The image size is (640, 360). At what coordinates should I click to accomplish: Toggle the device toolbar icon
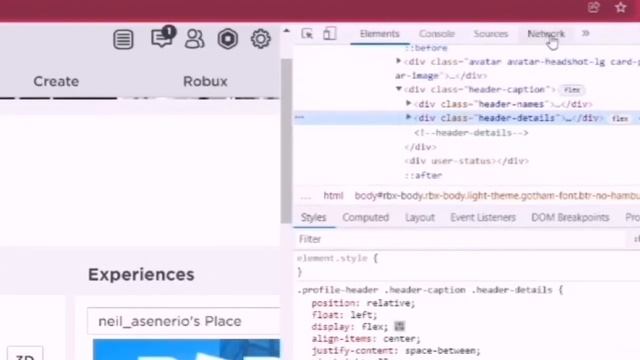click(x=329, y=33)
